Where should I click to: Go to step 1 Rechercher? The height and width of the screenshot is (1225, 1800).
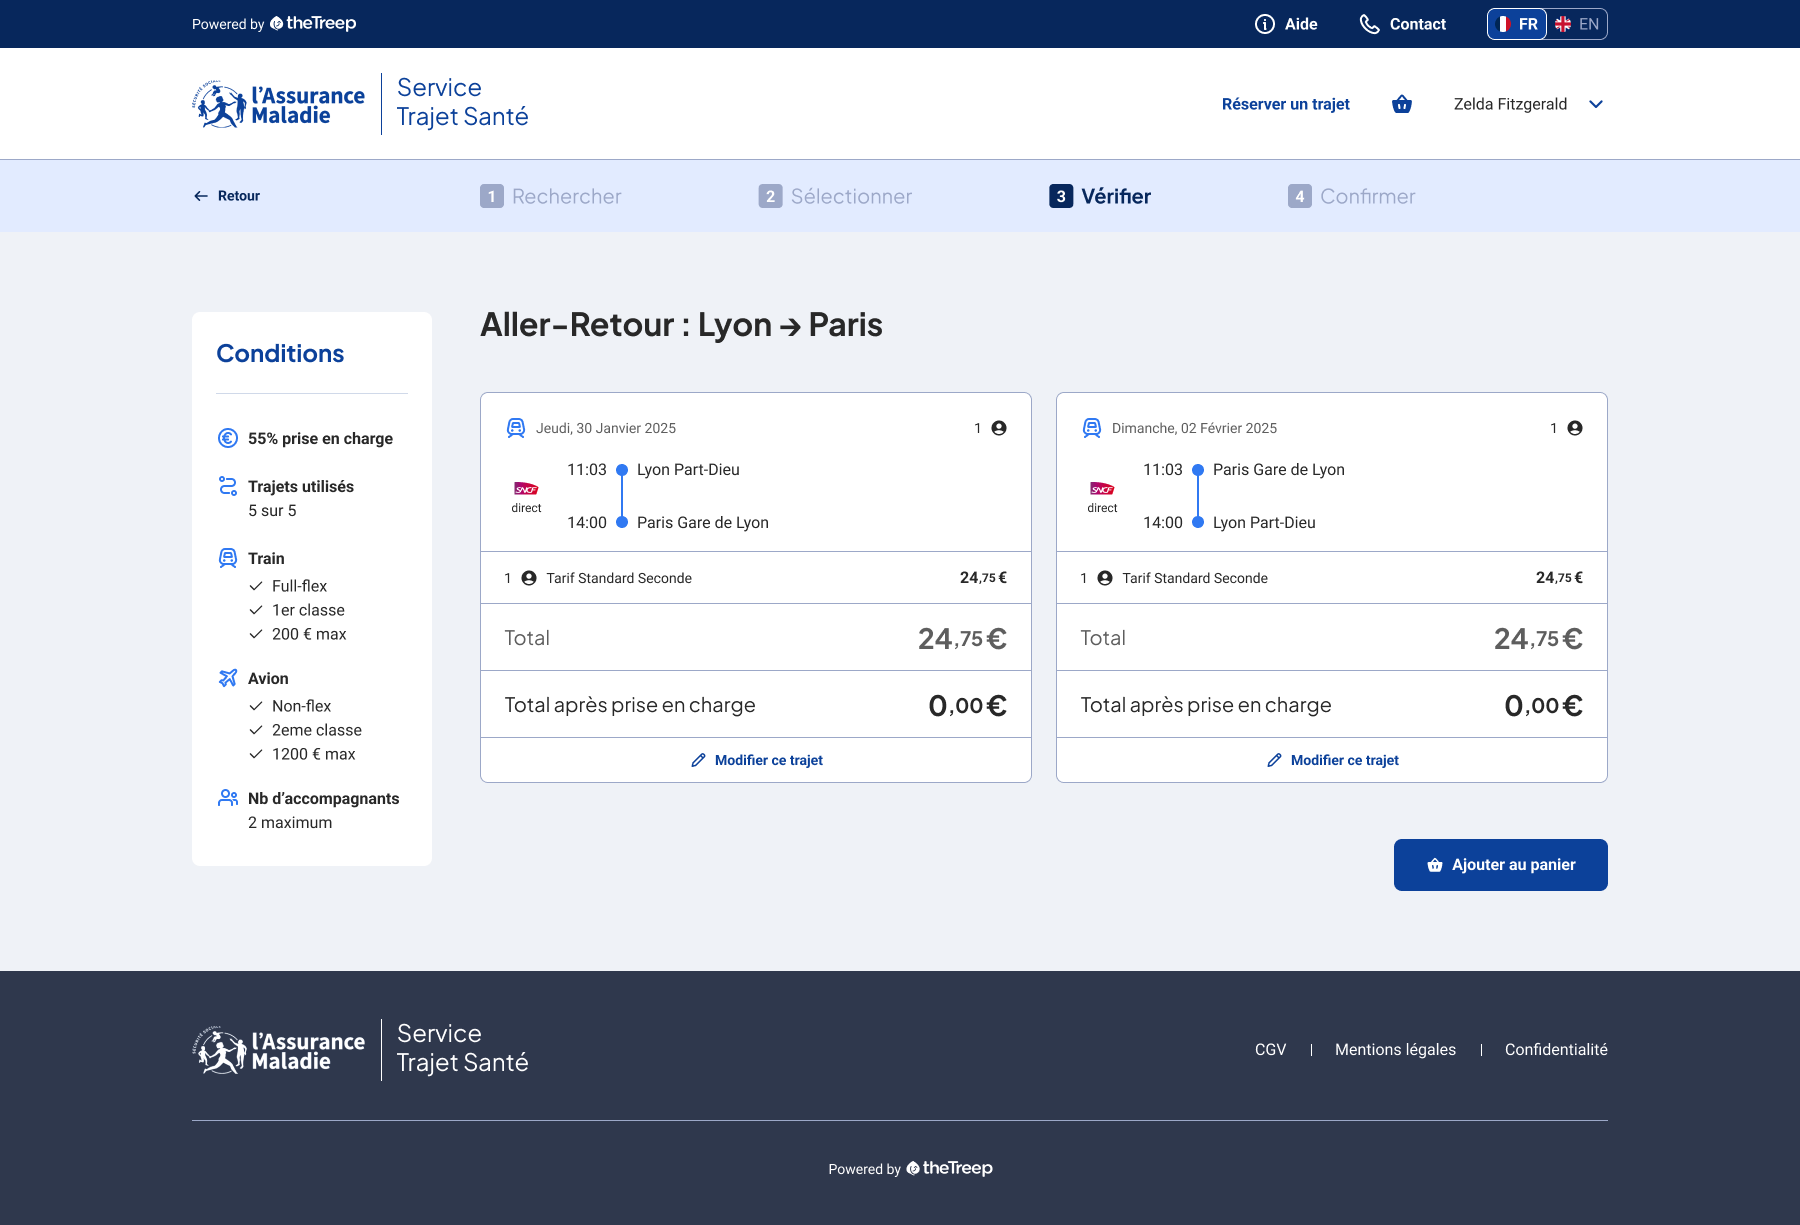551,196
